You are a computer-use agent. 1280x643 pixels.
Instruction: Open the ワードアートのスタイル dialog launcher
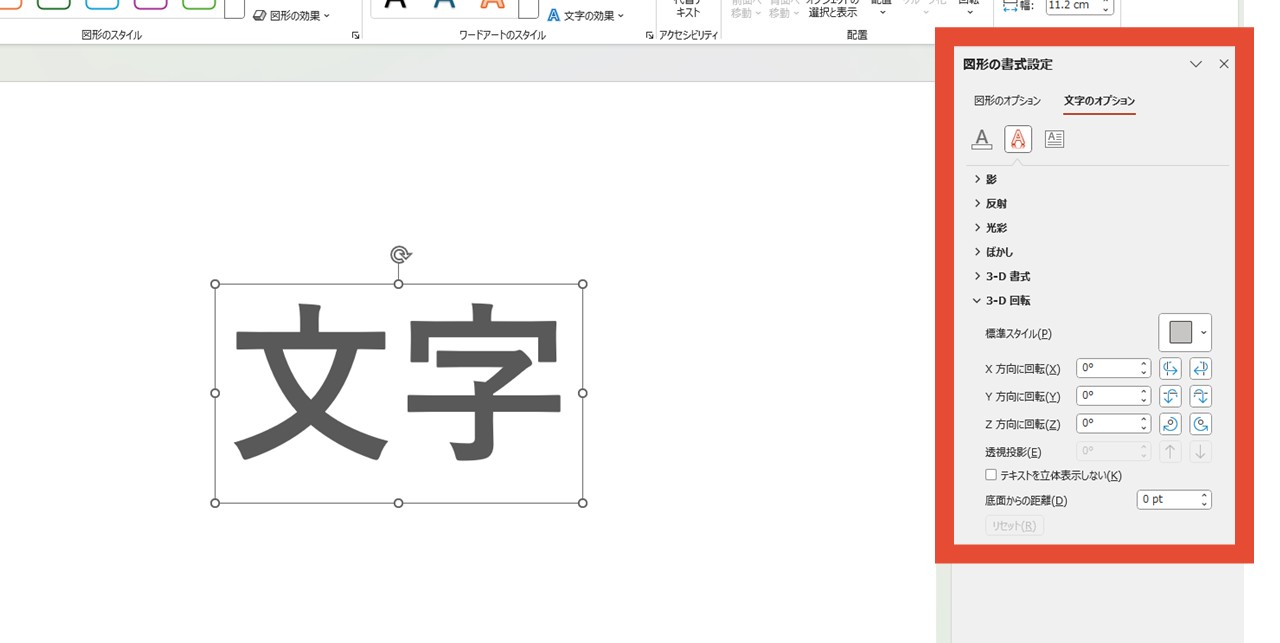(x=649, y=36)
